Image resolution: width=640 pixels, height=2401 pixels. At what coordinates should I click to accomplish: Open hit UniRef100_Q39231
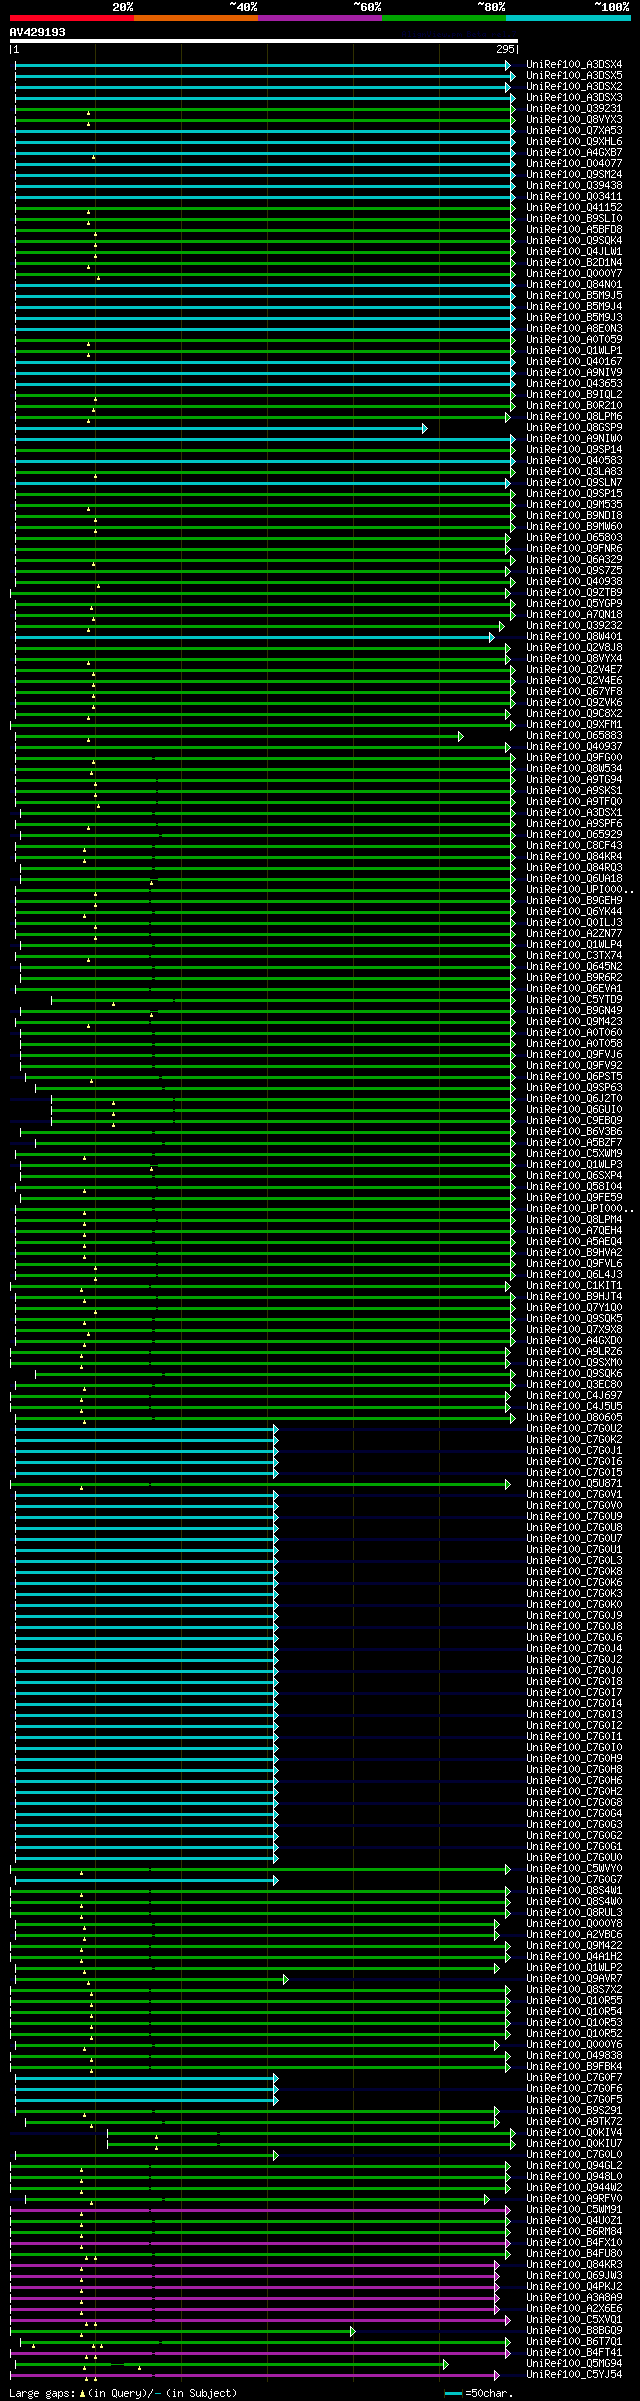574,109
